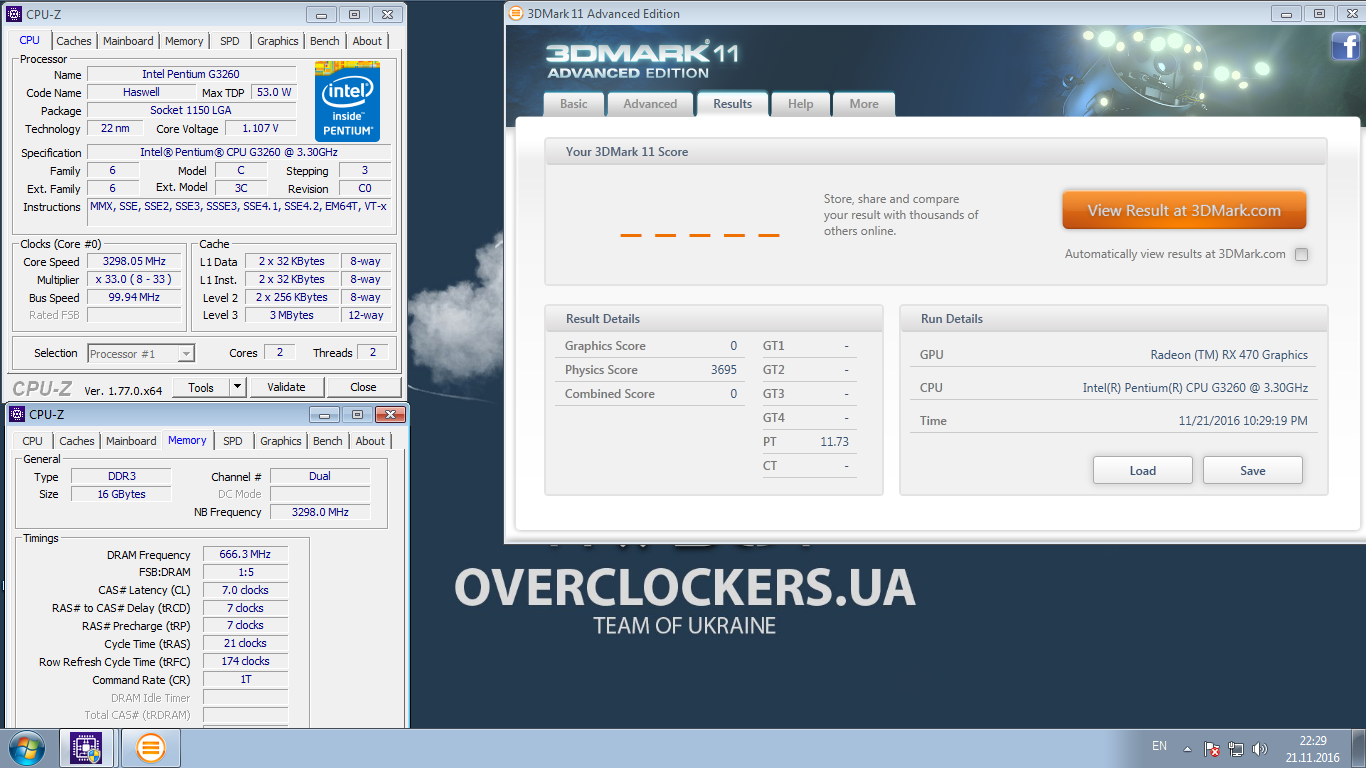Click View Result at 3DMark.com button
Viewport: 1366px width, 768px height.
click(1184, 210)
